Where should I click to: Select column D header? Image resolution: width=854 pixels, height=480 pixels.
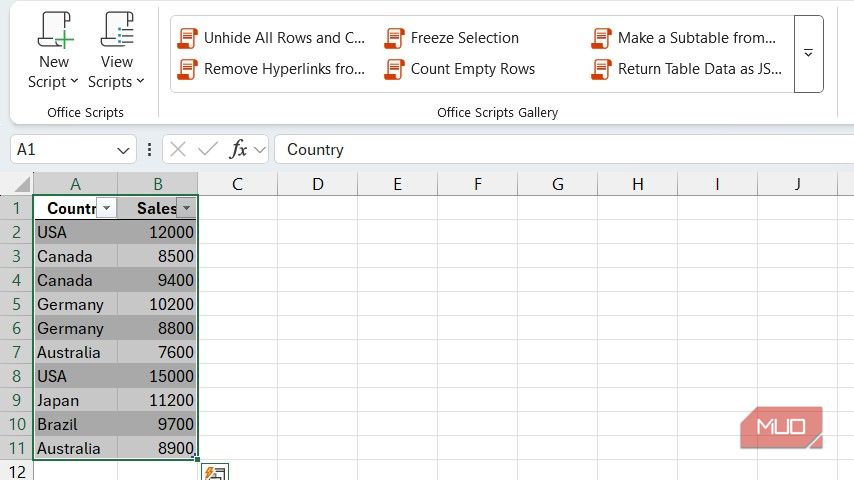[318, 184]
